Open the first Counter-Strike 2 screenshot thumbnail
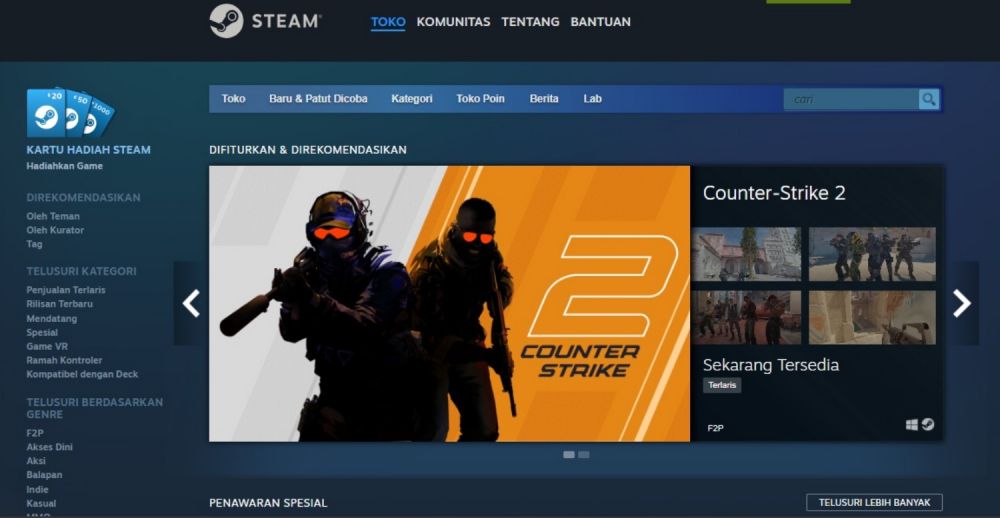 pos(746,254)
